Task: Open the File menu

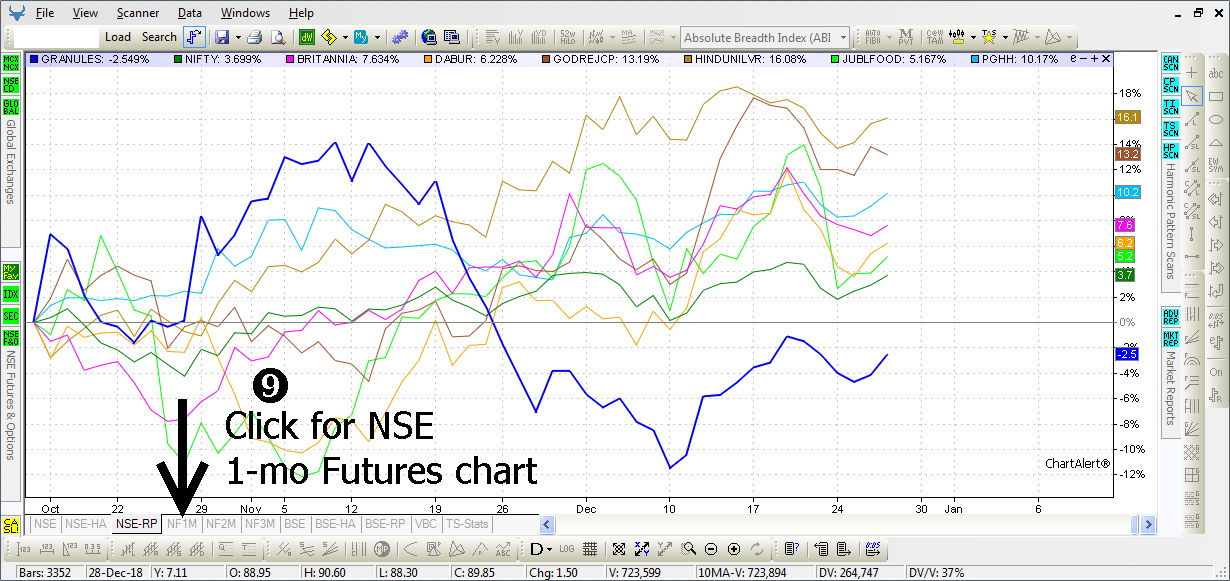Action: tap(46, 13)
